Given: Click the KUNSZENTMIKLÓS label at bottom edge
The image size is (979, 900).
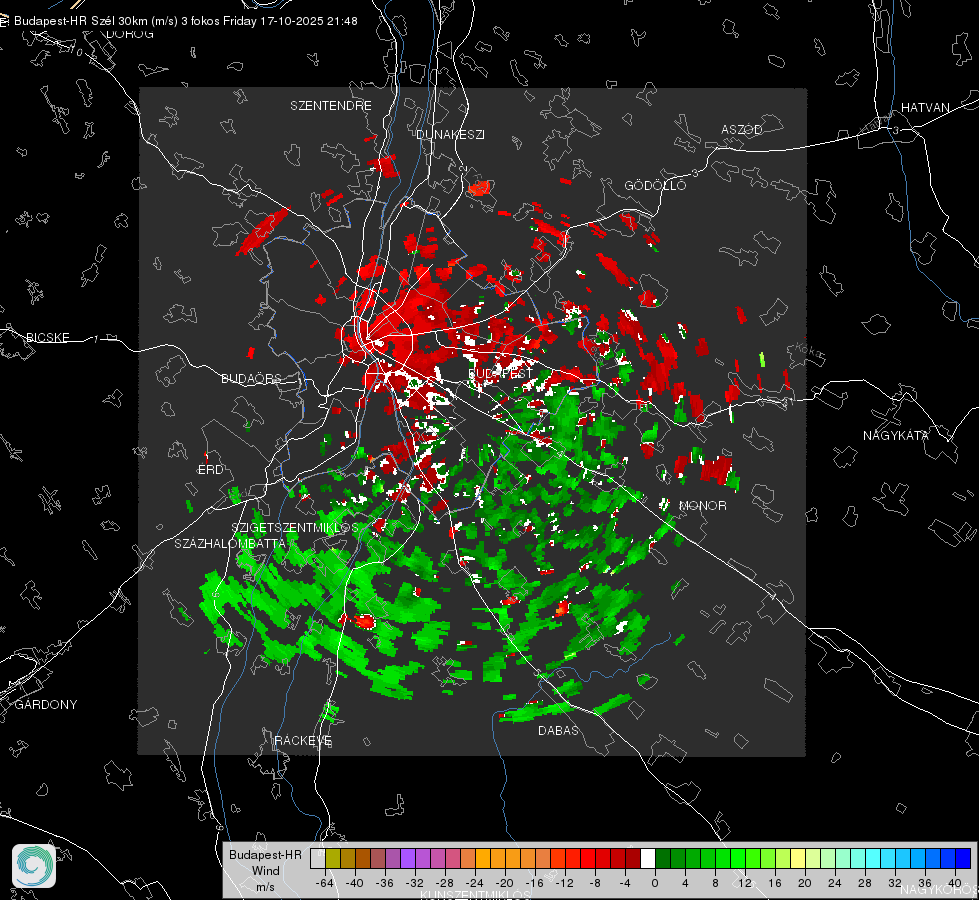Looking at the screenshot, I should (475, 895).
